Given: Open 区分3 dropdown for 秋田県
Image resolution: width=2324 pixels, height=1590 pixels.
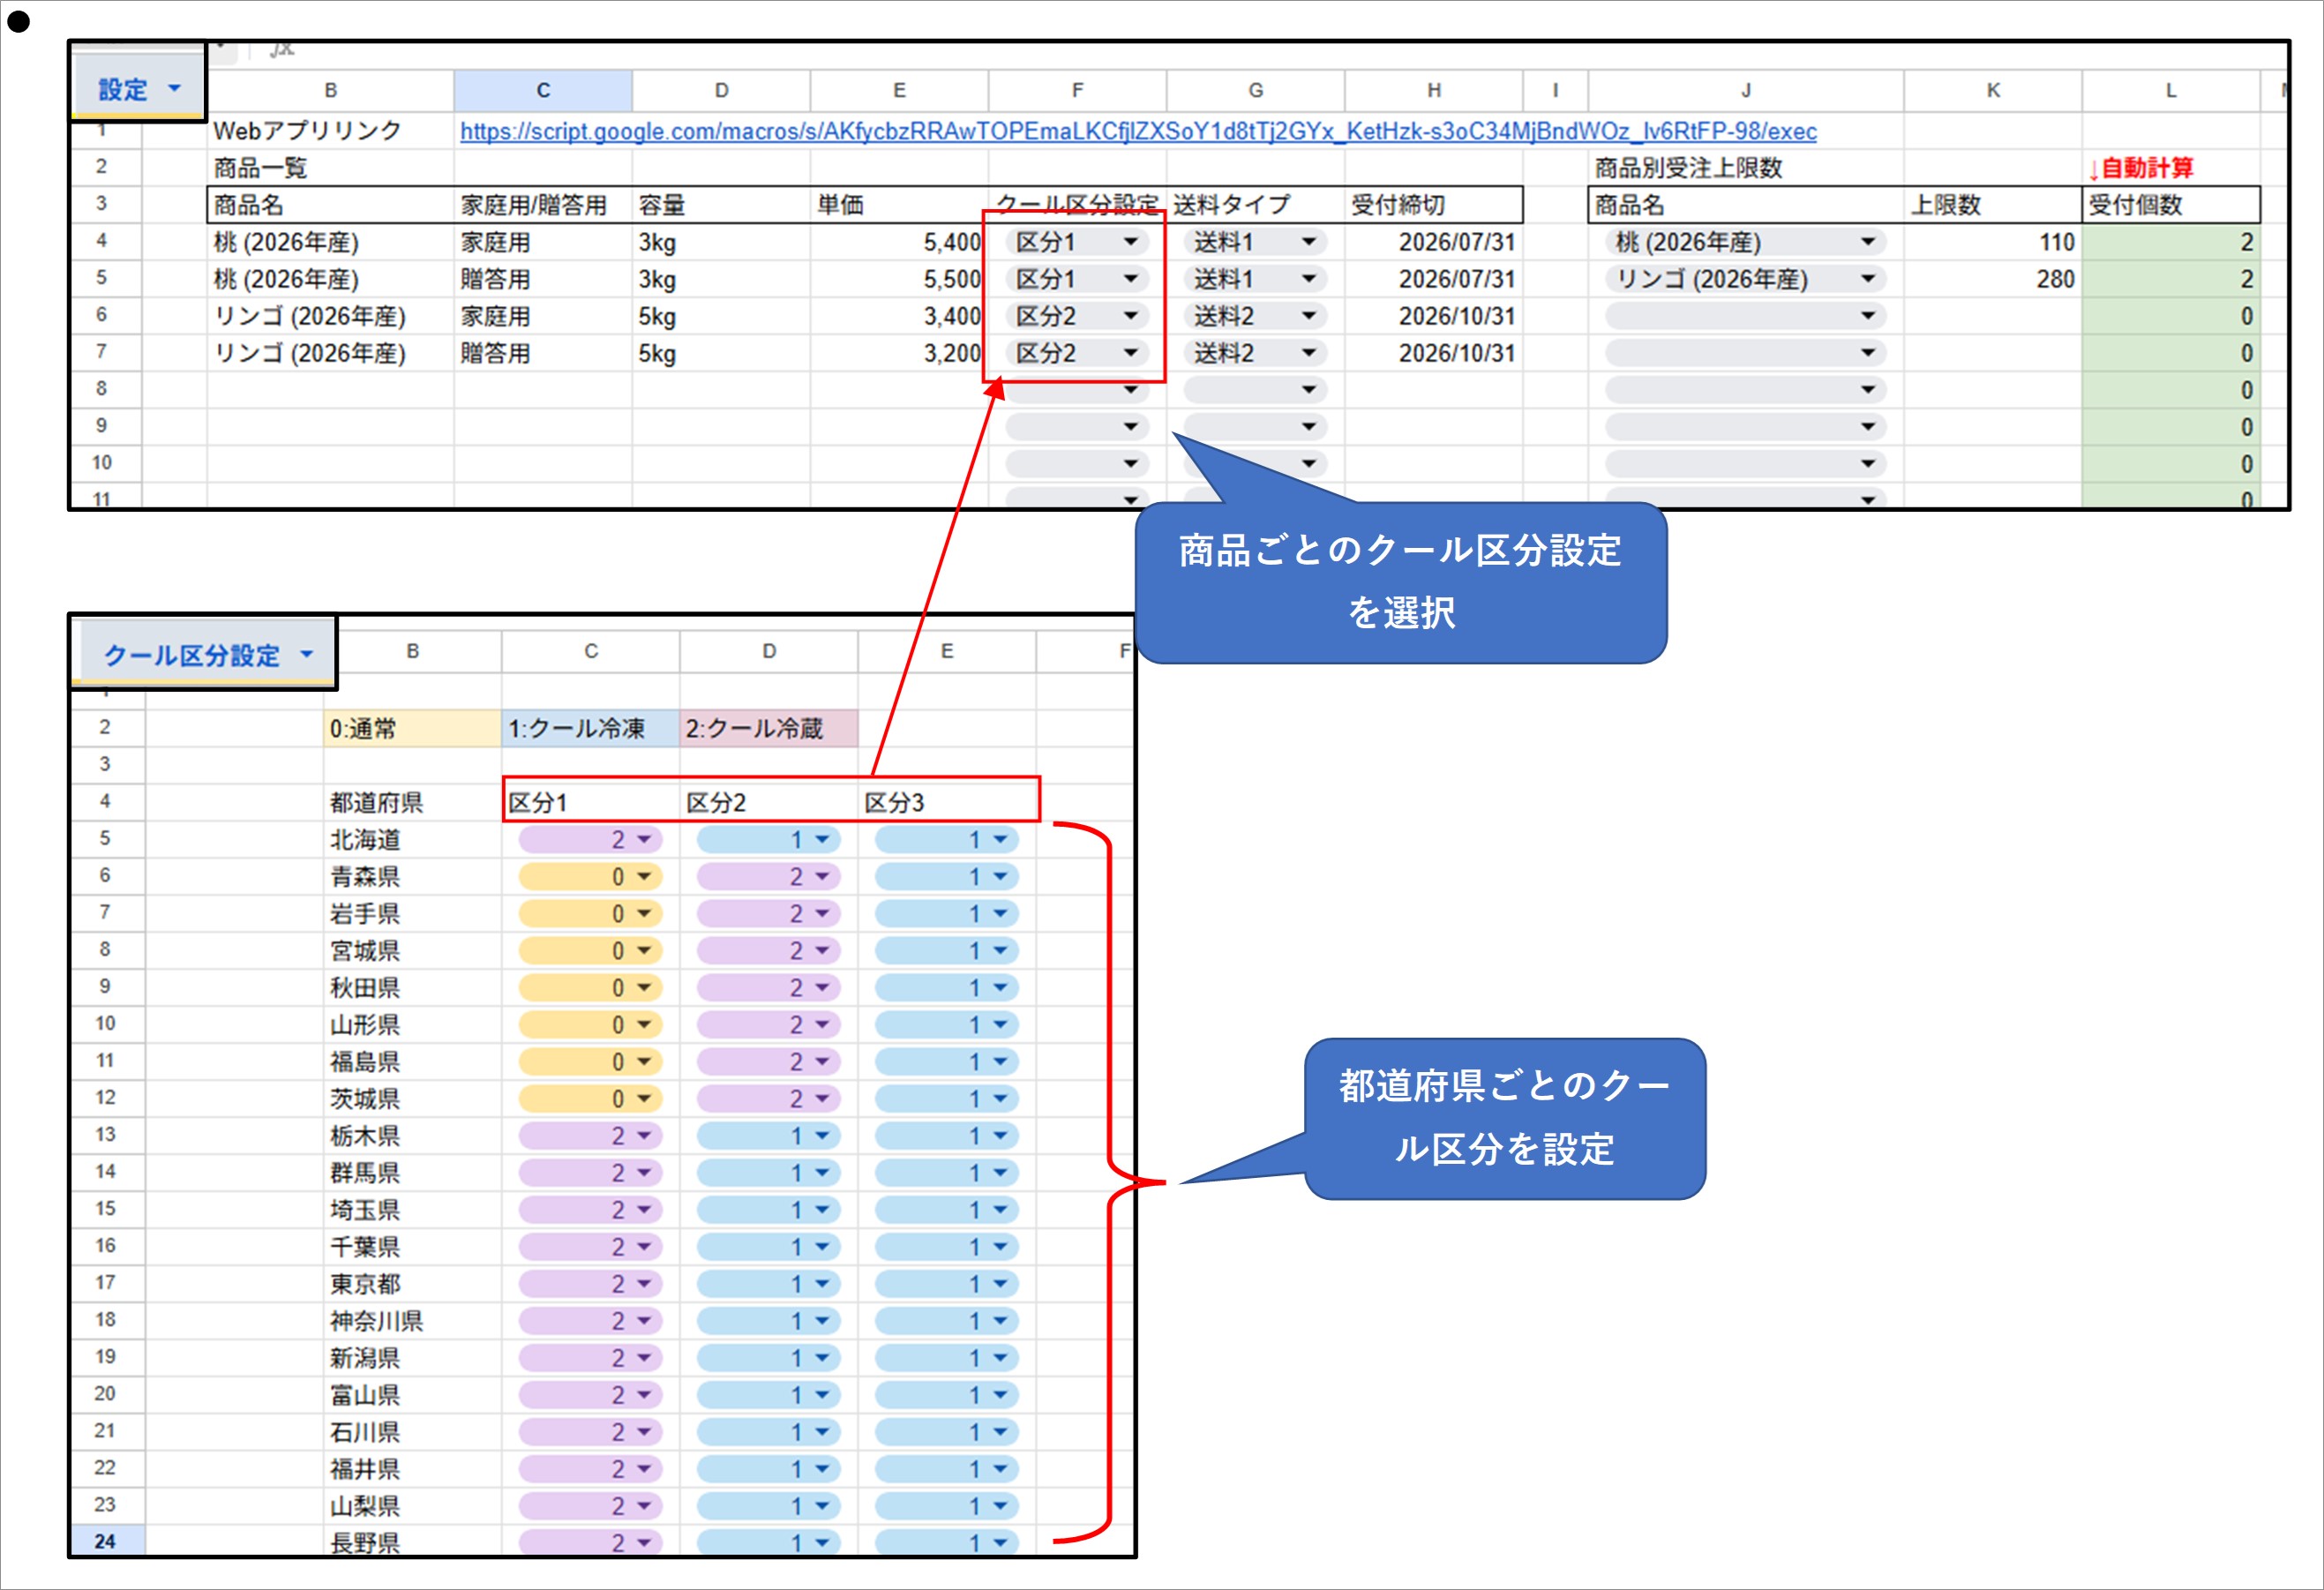Looking at the screenshot, I should click(947, 988).
